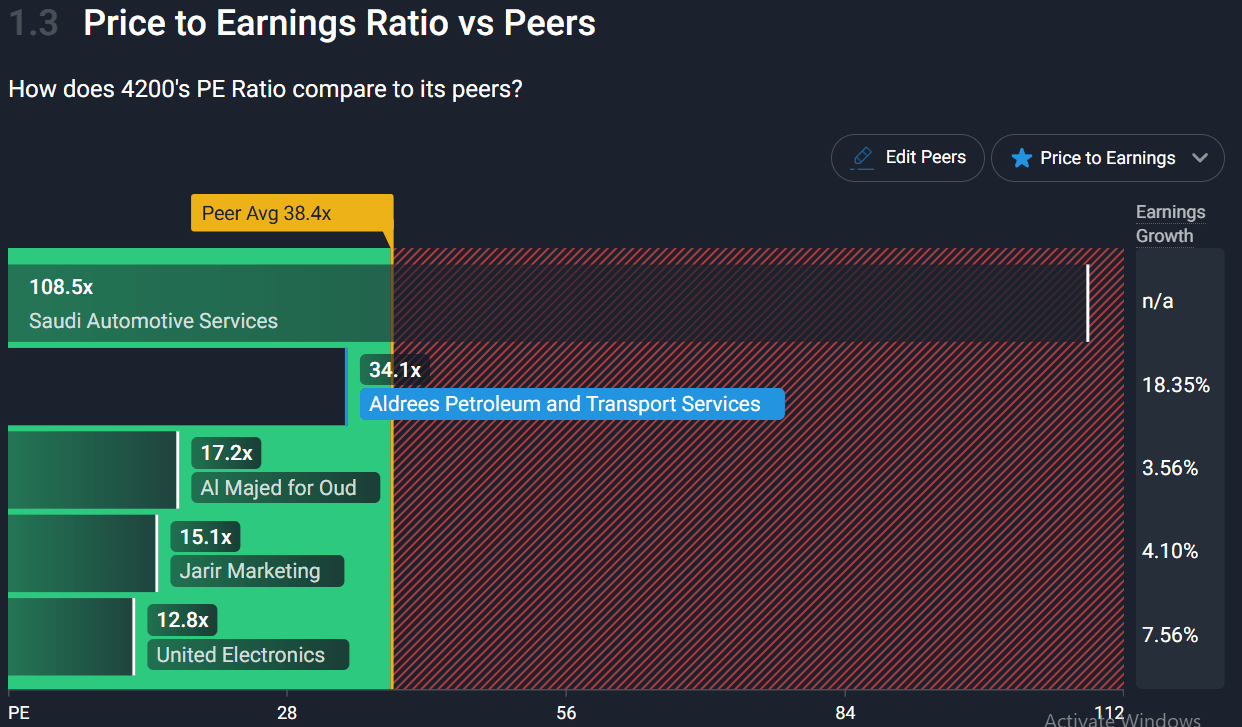
Task: Click the section number 1.3
Action: 33,23
